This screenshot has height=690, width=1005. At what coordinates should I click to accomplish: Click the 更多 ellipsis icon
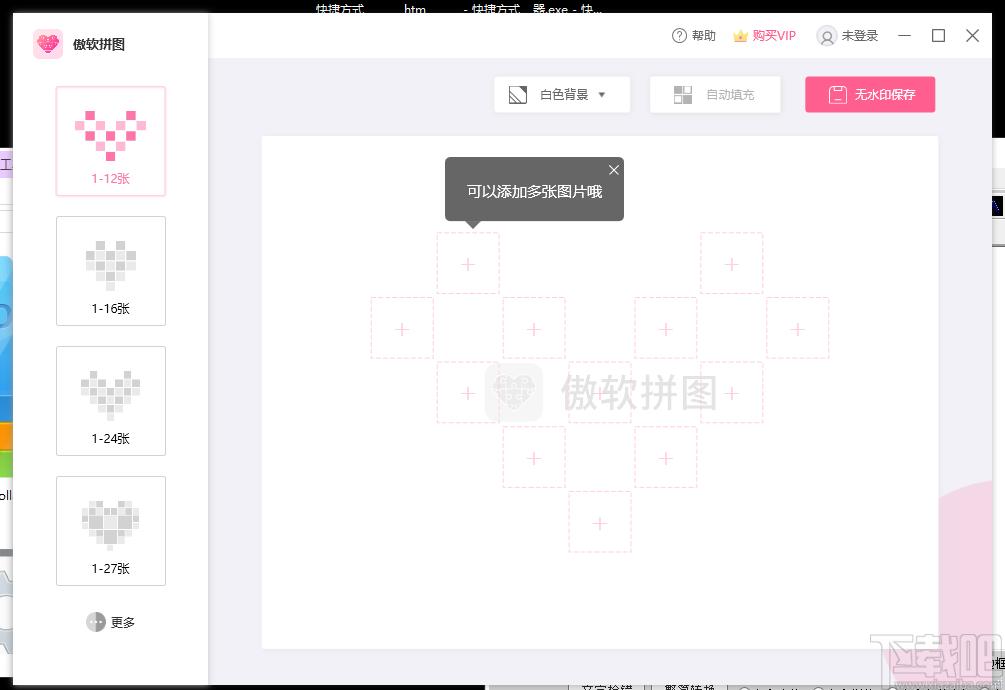click(x=96, y=622)
